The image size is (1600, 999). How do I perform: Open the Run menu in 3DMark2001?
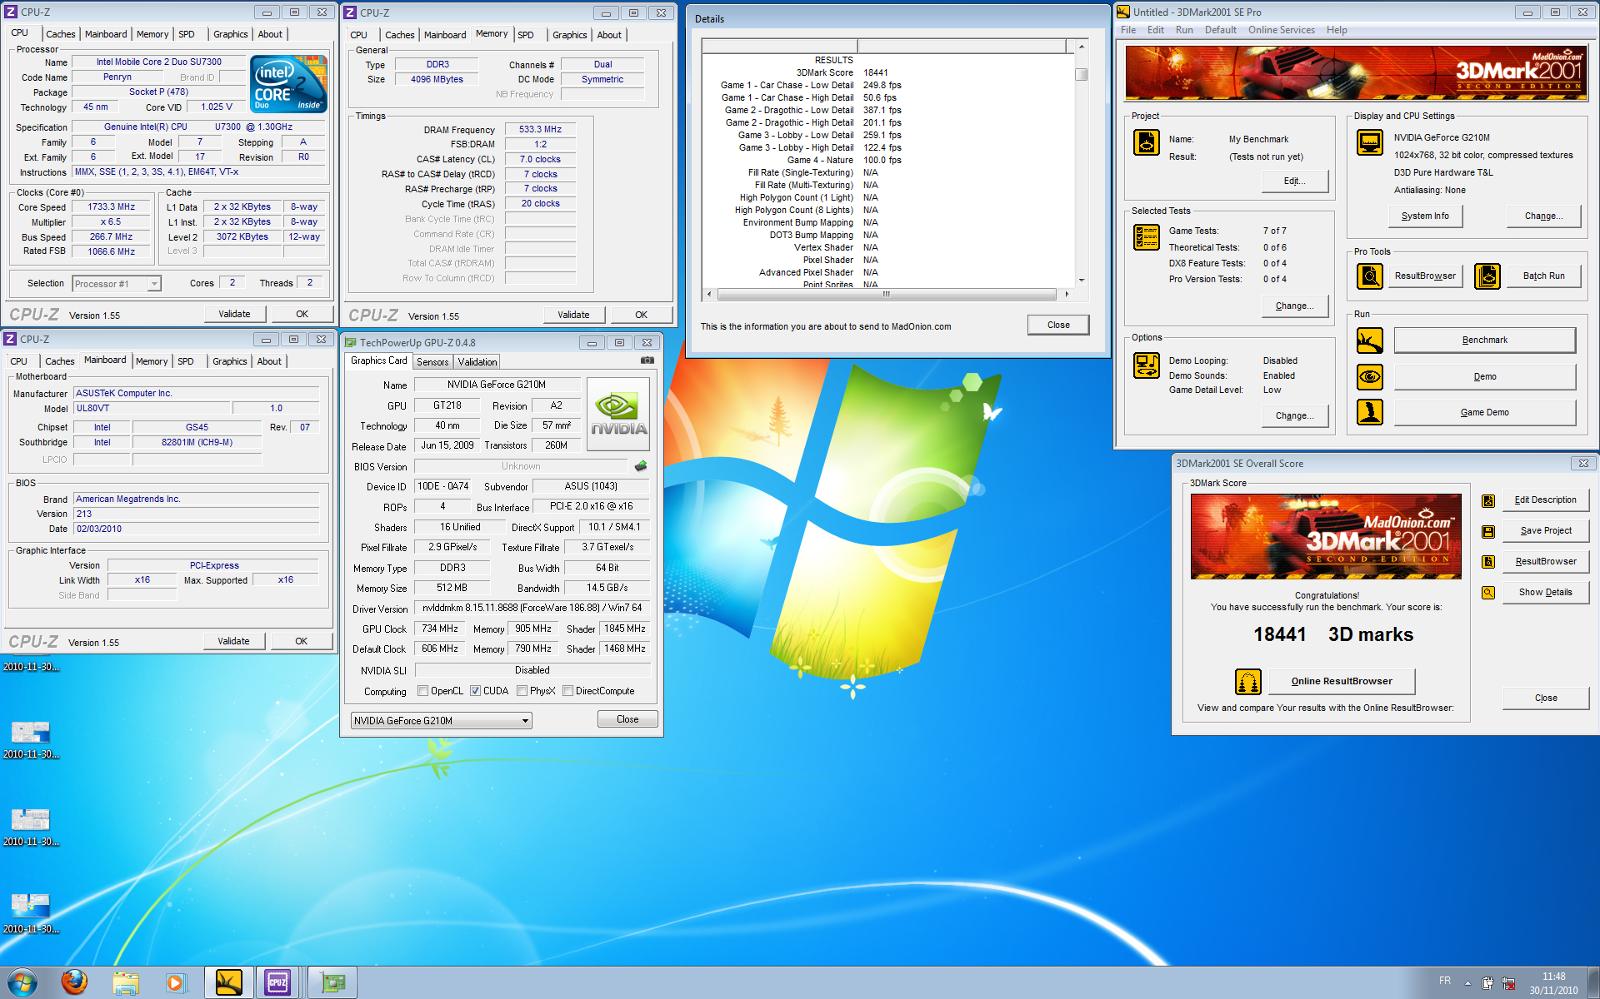click(x=1184, y=30)
